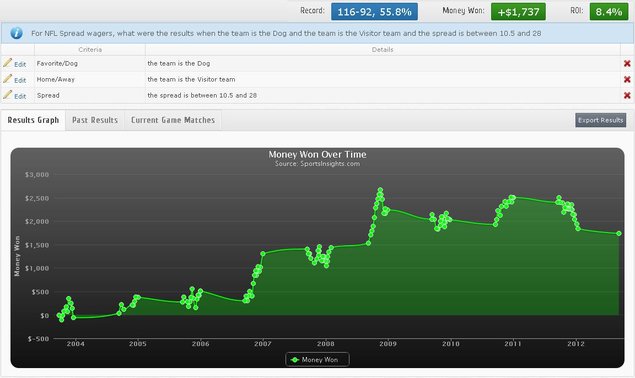Edit the Spread criteria

(x=20, y=96)
